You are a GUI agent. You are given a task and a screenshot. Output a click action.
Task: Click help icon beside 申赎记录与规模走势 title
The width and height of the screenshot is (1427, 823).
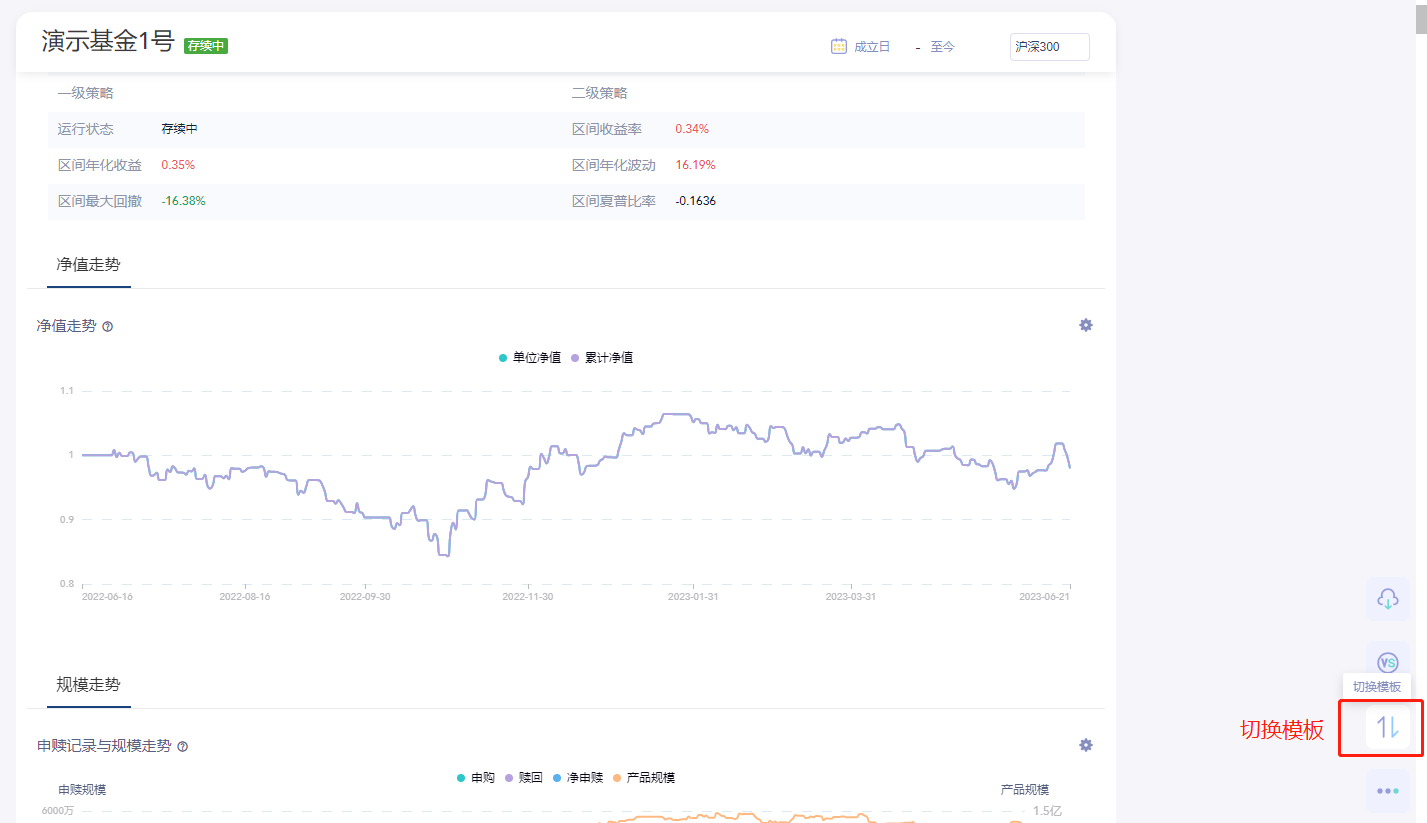click(183, 747)
